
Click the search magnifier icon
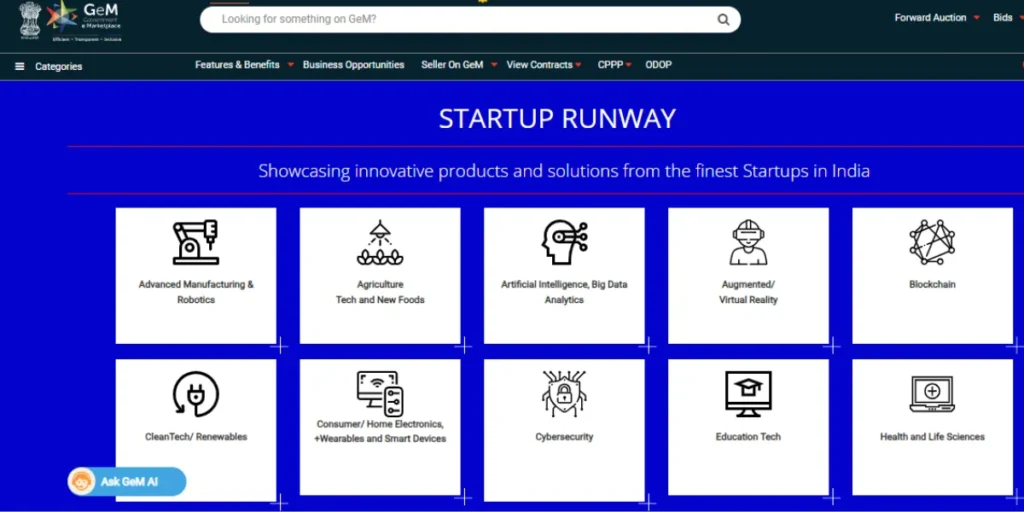pos(723,20)
